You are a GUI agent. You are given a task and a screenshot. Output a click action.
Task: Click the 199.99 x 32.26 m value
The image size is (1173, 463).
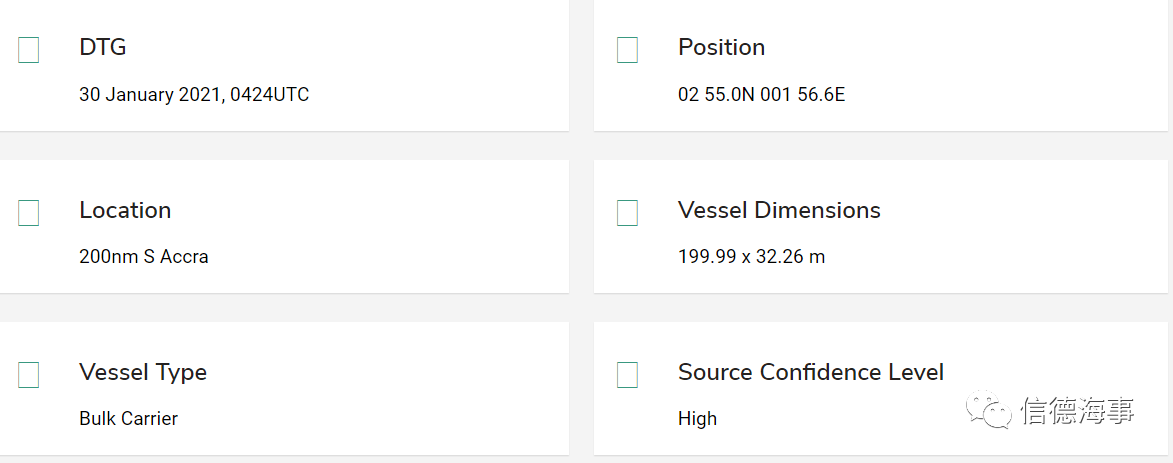(x=751, y=257)
